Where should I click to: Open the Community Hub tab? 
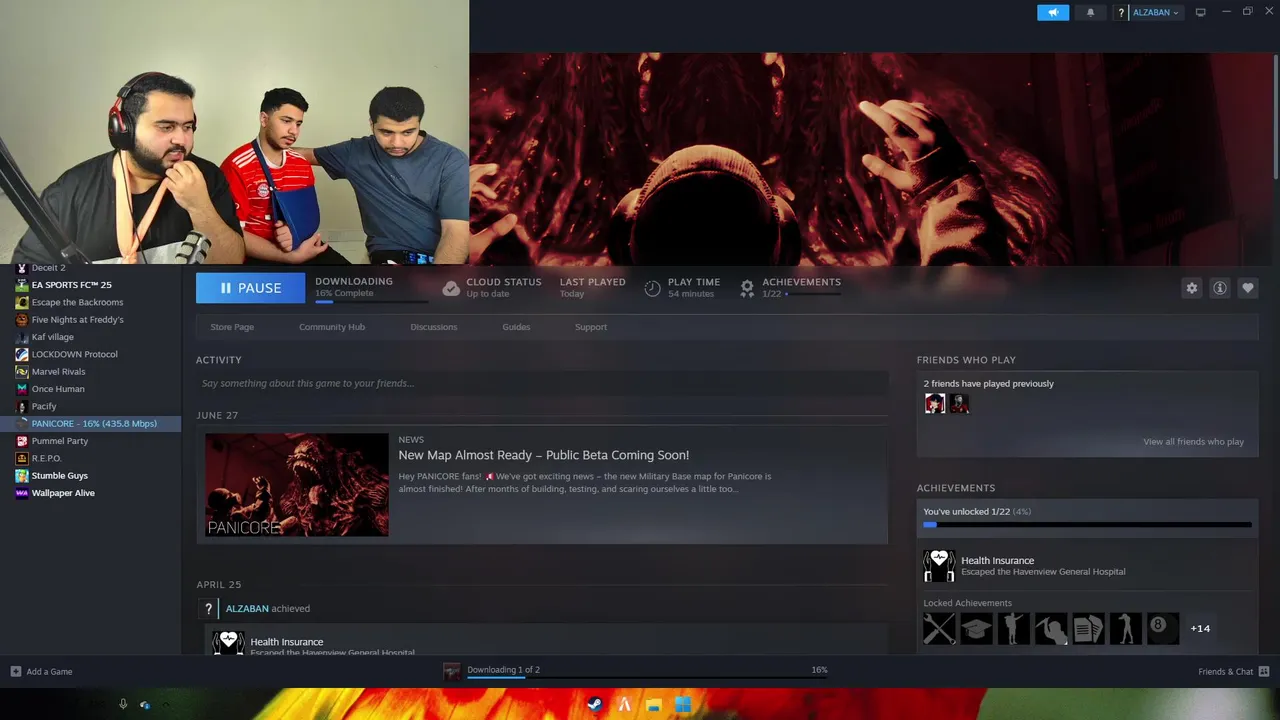[332, 327]
